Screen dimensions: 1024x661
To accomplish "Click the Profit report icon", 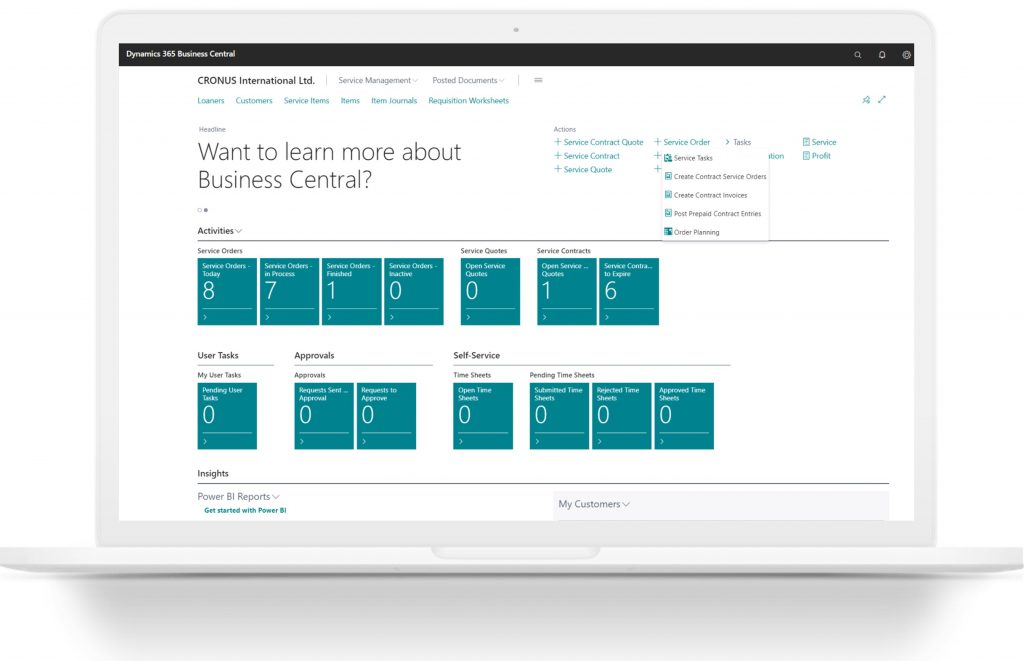I will click(806, 155).
